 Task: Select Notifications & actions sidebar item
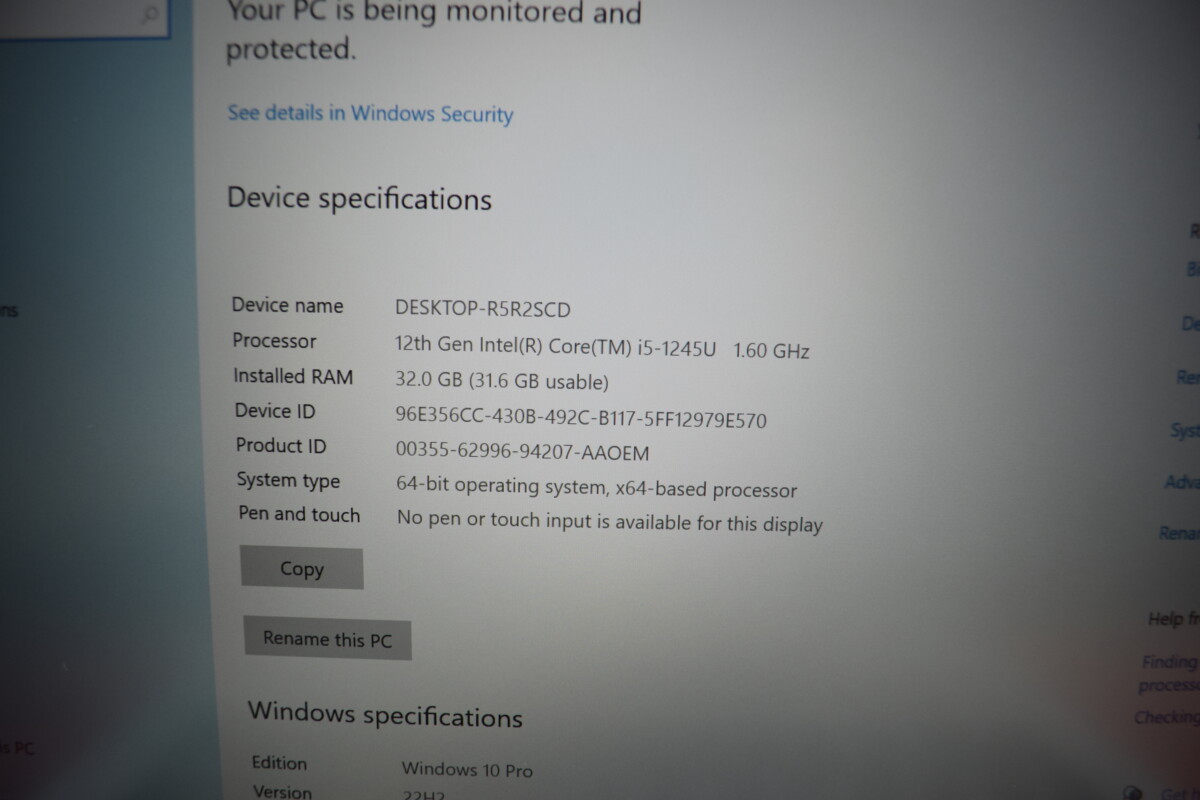pyautogui.click(x=9, y=311)
